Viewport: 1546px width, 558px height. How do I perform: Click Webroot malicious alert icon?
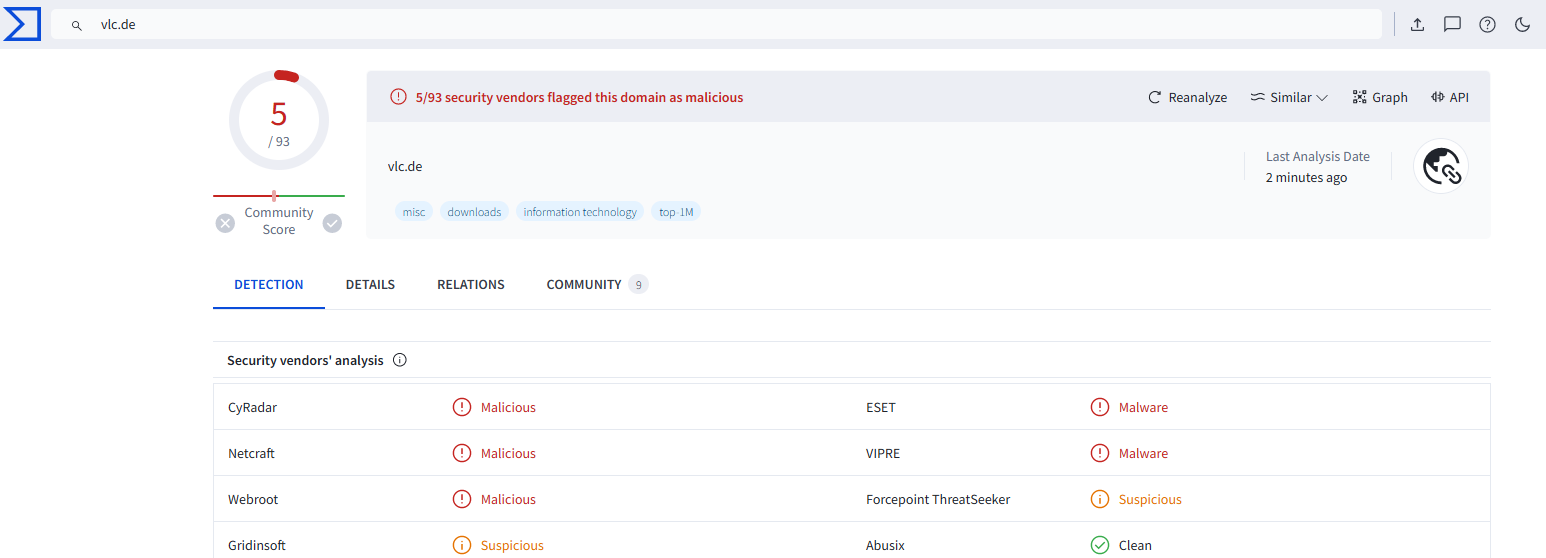pos(462,499)
